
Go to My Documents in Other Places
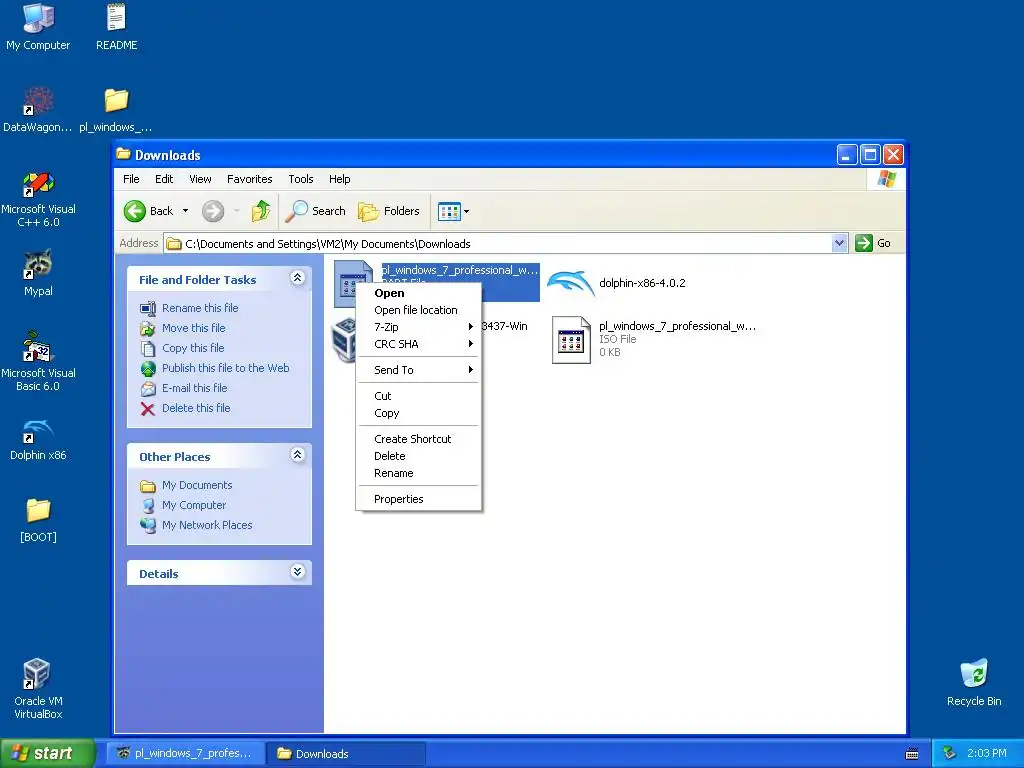pyautogui.click(x=197, y=485)
